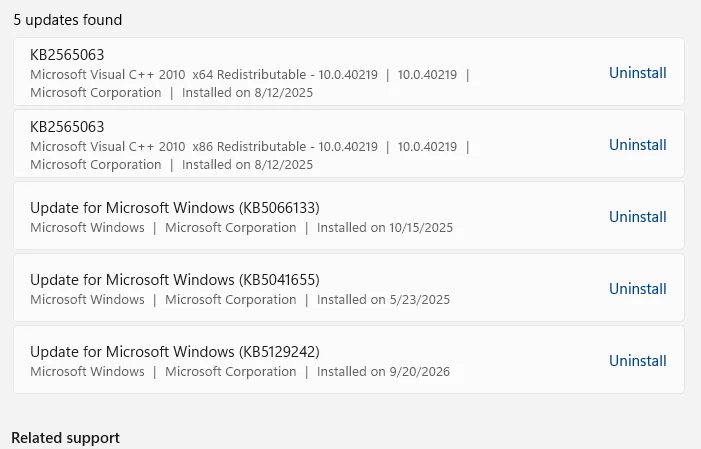Image resolution: width=701 pixels, height=449 pixels.
Task: Select the KB2565063 title of the x86 entry
Action: [x=67, y=127]
